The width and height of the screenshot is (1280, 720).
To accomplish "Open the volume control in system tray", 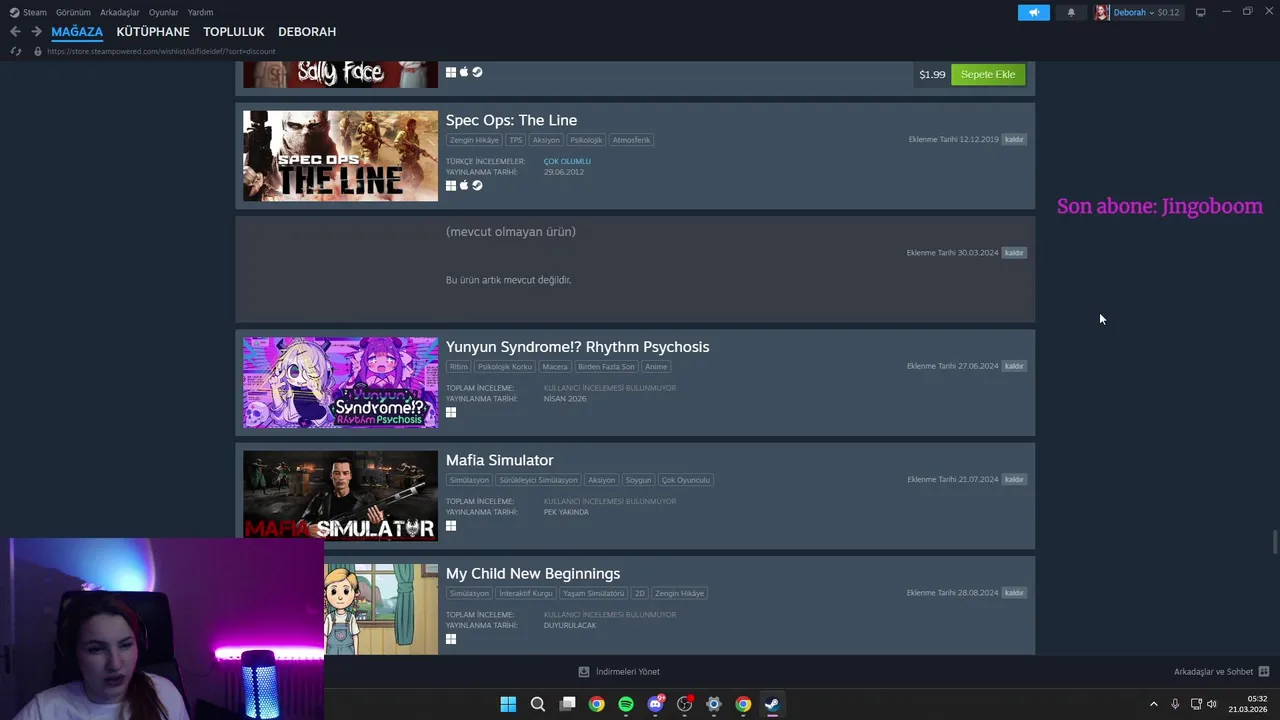I will [x=1212, y=704].
